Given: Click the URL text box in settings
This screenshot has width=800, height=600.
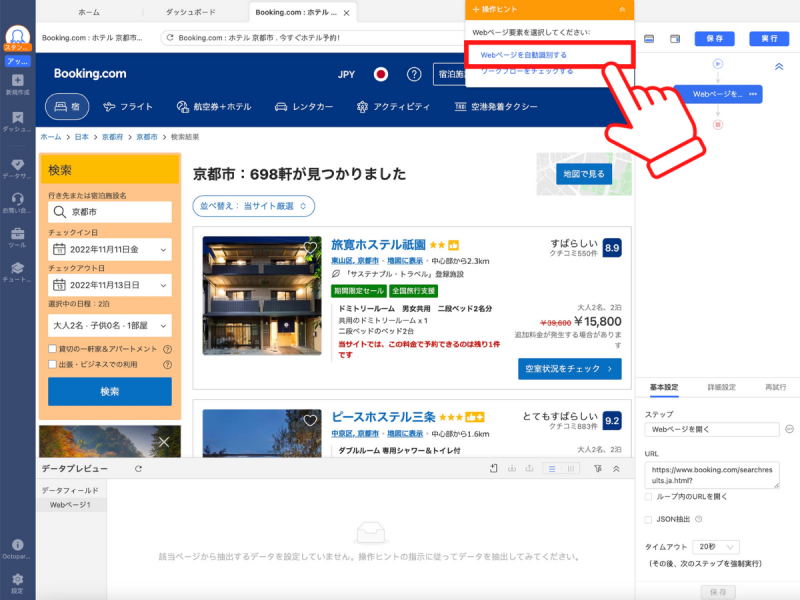Looking at the screenshot, I should pyautogui.click(x=712, y=475).
